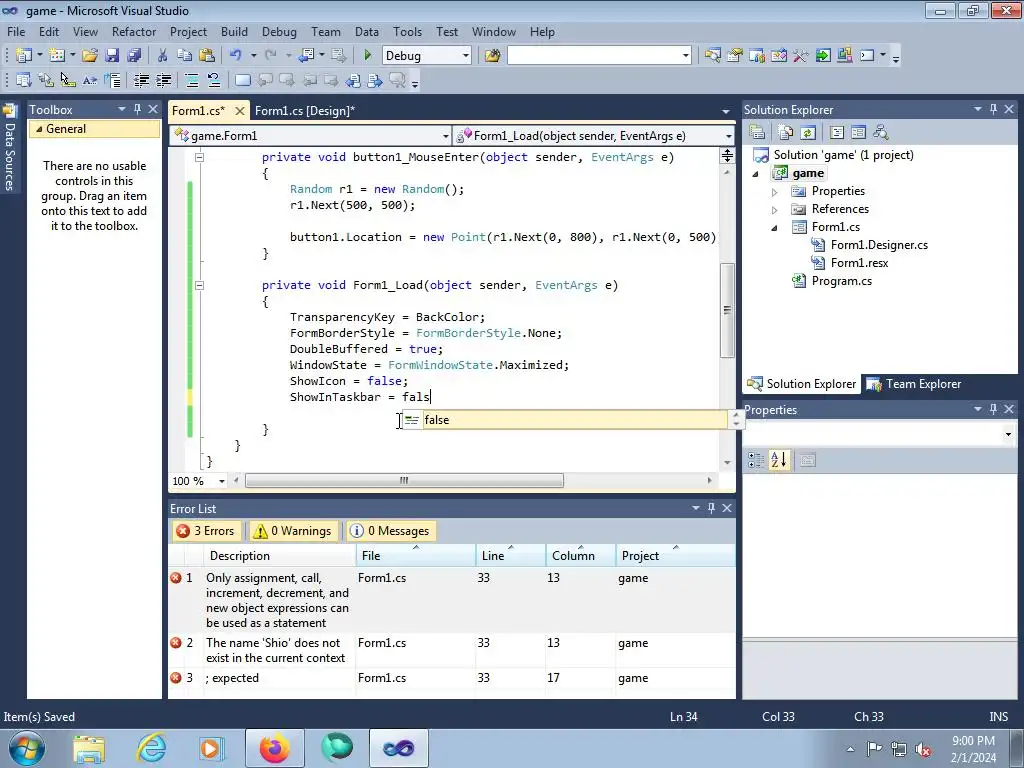The width and height of the screenshot is (1024, 768).
Task: Click the Open File folder icon
Action: [89, 56]
